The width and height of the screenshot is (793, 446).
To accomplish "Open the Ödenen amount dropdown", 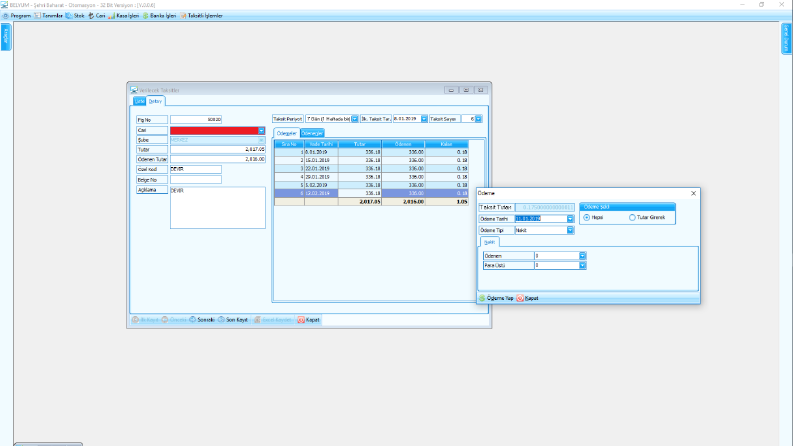I will pyautogui.click(x=582, y=256).
